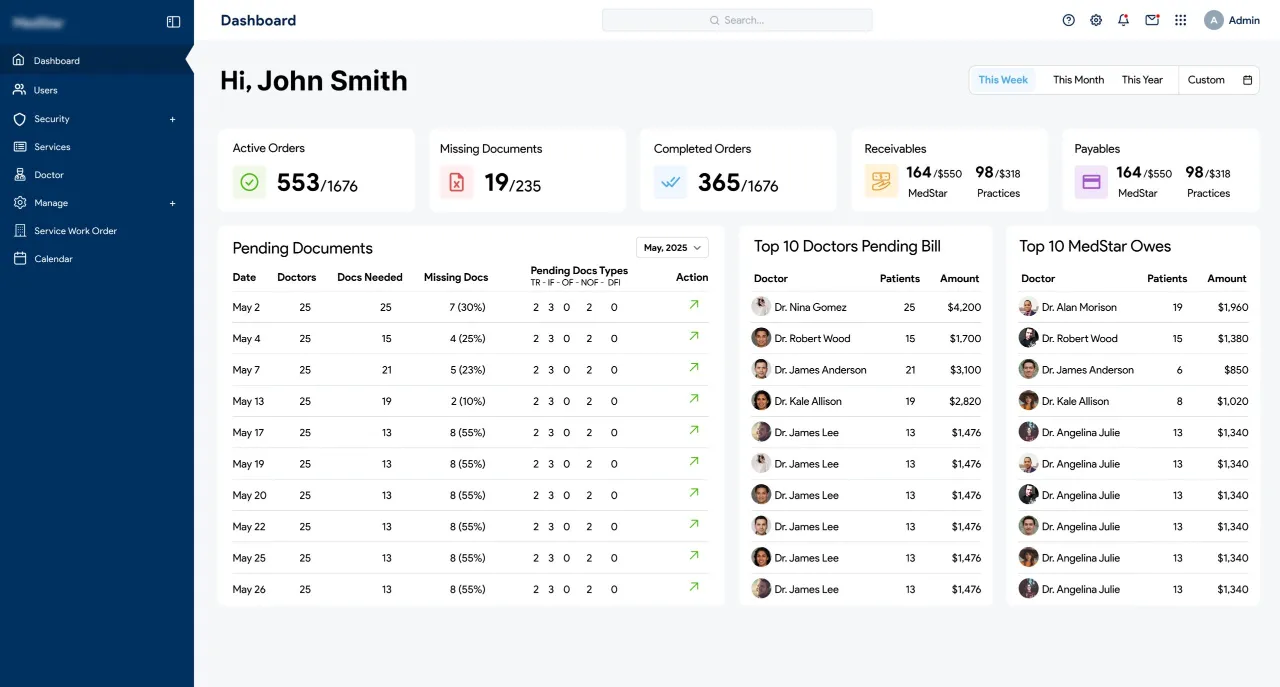Click Dr. Alan Morison avatar

pos(1028,307)
